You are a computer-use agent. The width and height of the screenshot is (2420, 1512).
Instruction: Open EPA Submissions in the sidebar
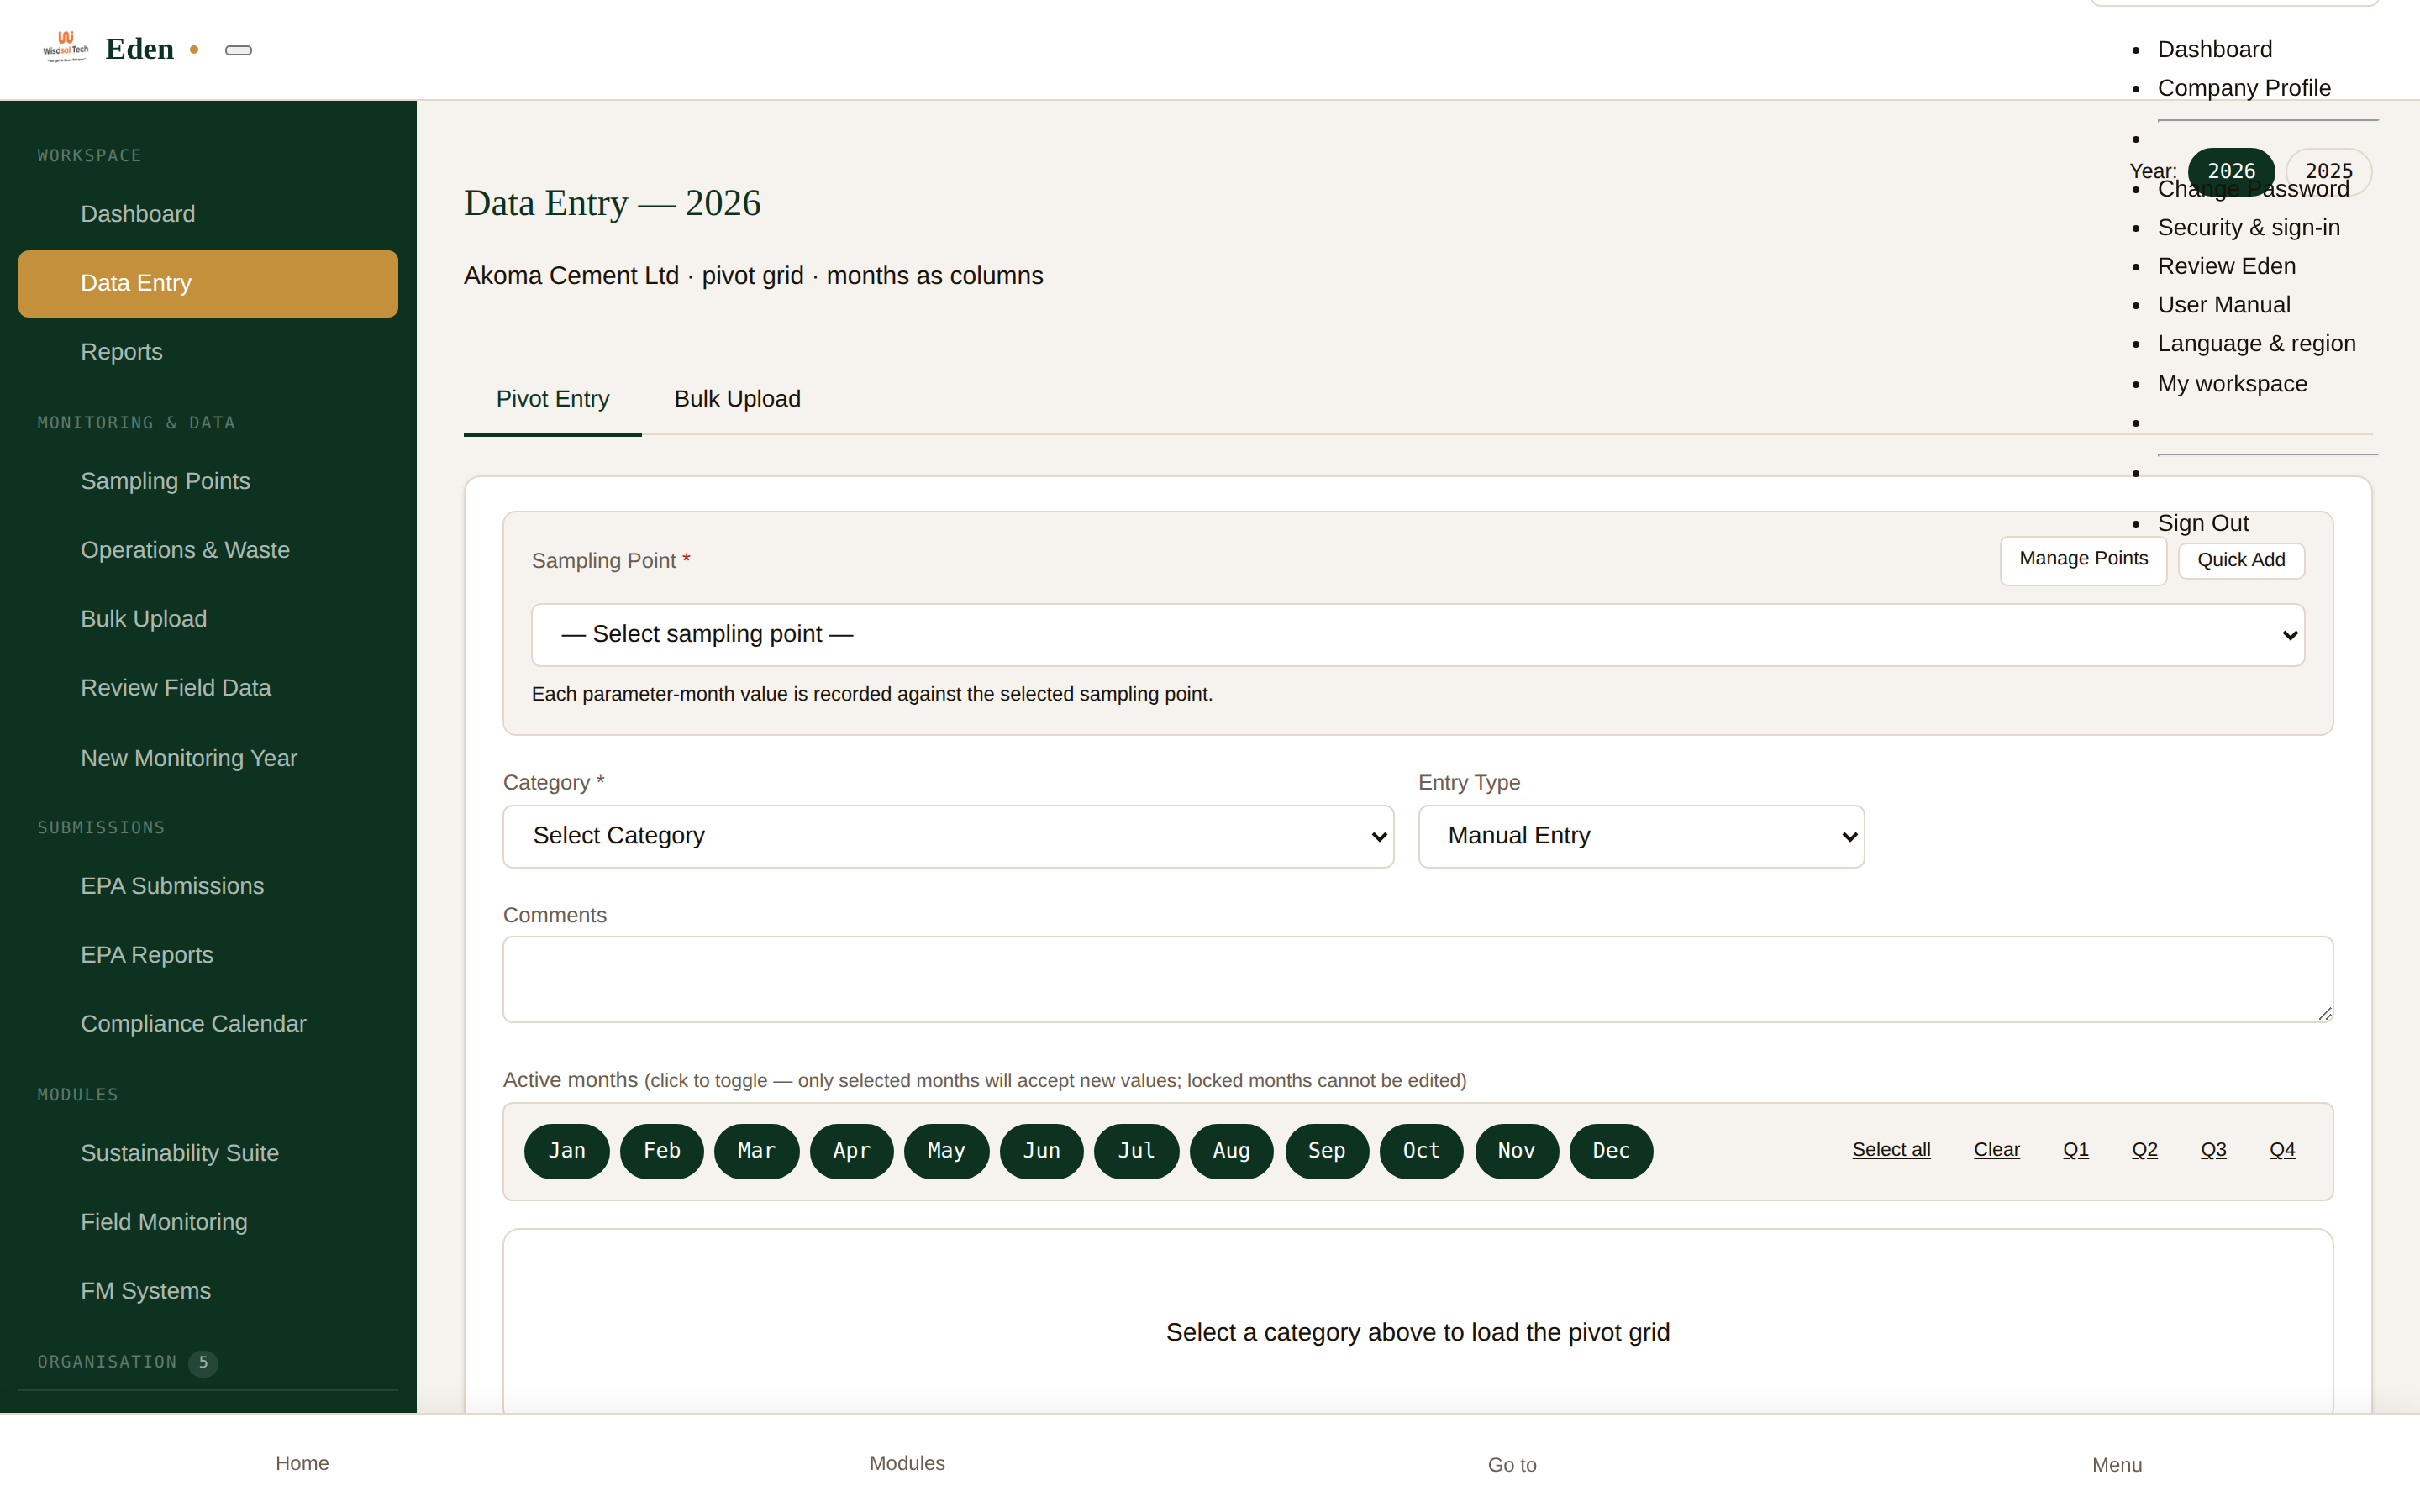208,886
